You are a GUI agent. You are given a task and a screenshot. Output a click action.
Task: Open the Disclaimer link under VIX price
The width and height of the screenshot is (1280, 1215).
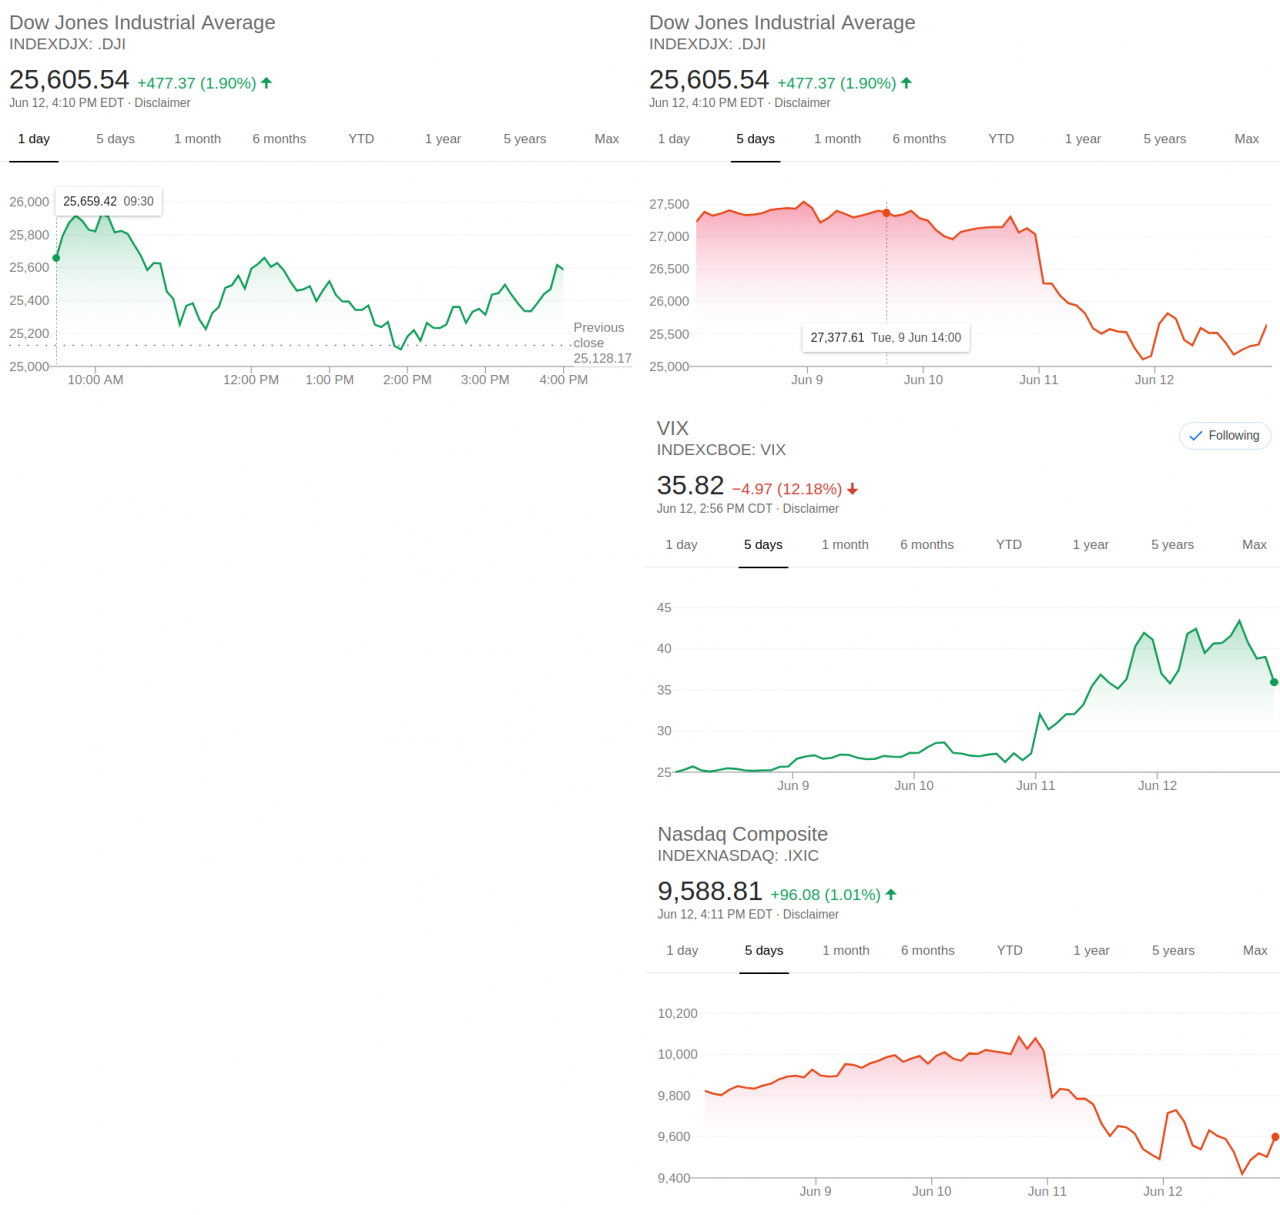pyautogui.click(x=810, y=509)
